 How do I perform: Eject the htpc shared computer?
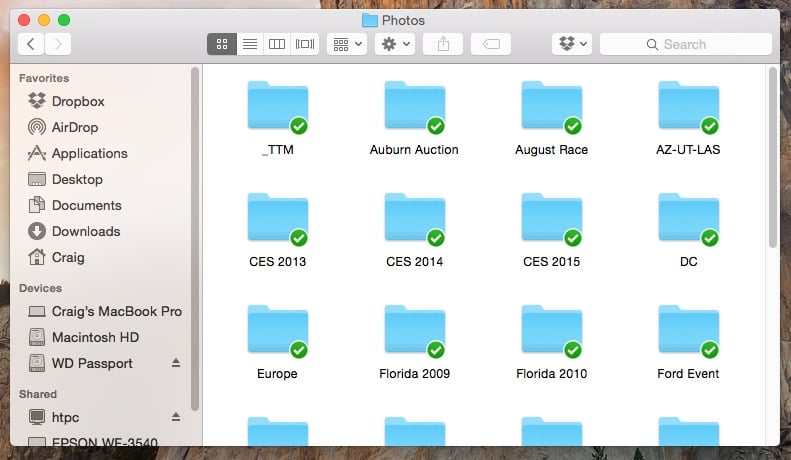176,417
